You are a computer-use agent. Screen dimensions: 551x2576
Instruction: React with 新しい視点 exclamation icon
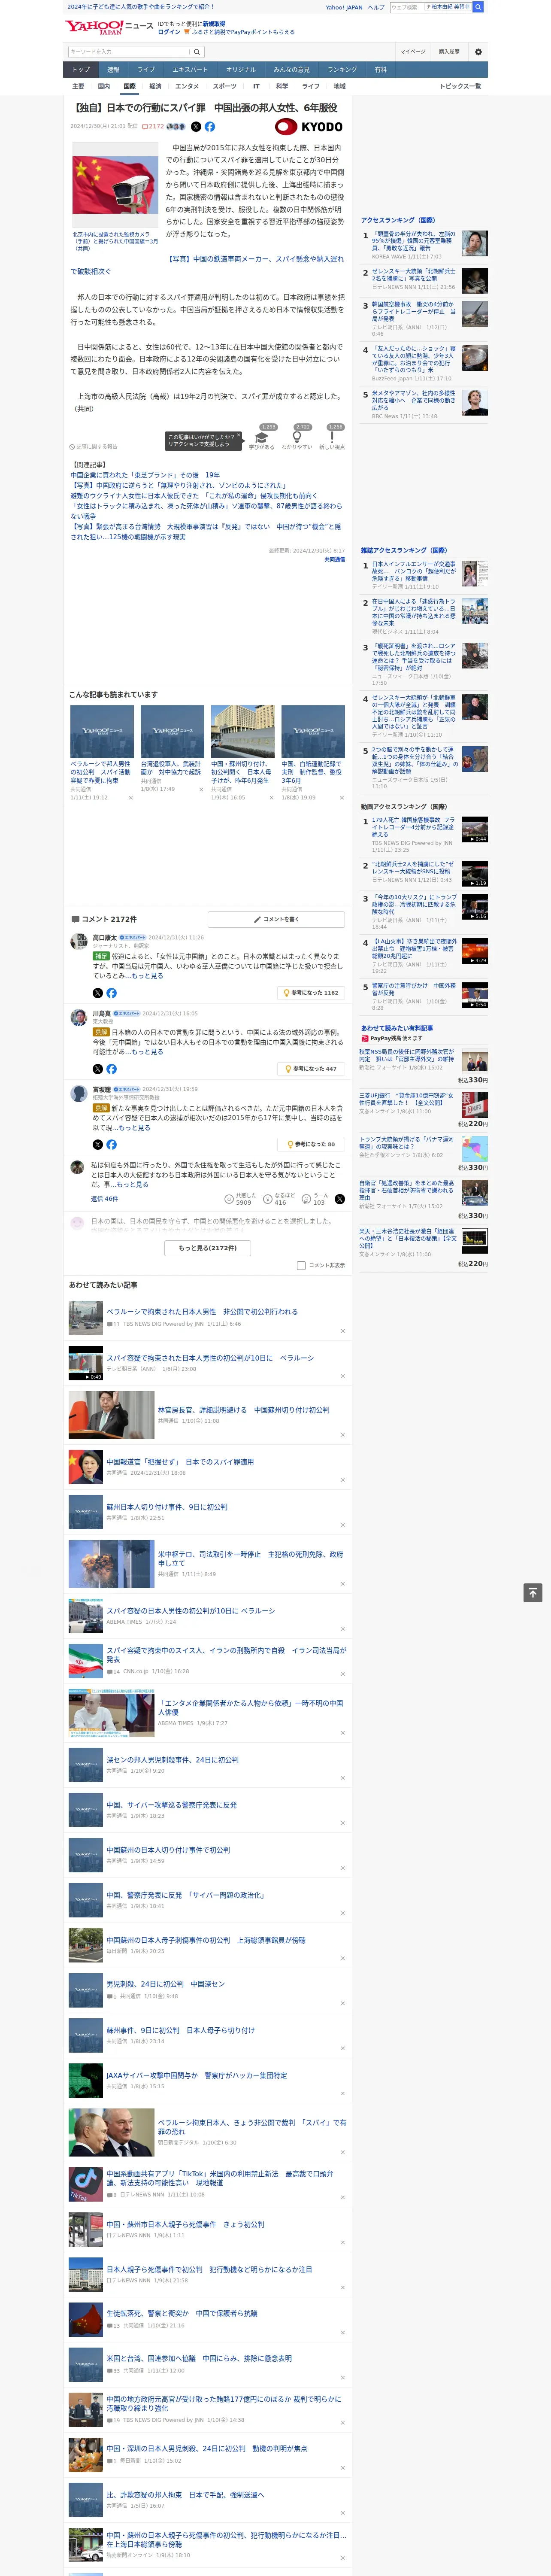click(x=332, y=438)
